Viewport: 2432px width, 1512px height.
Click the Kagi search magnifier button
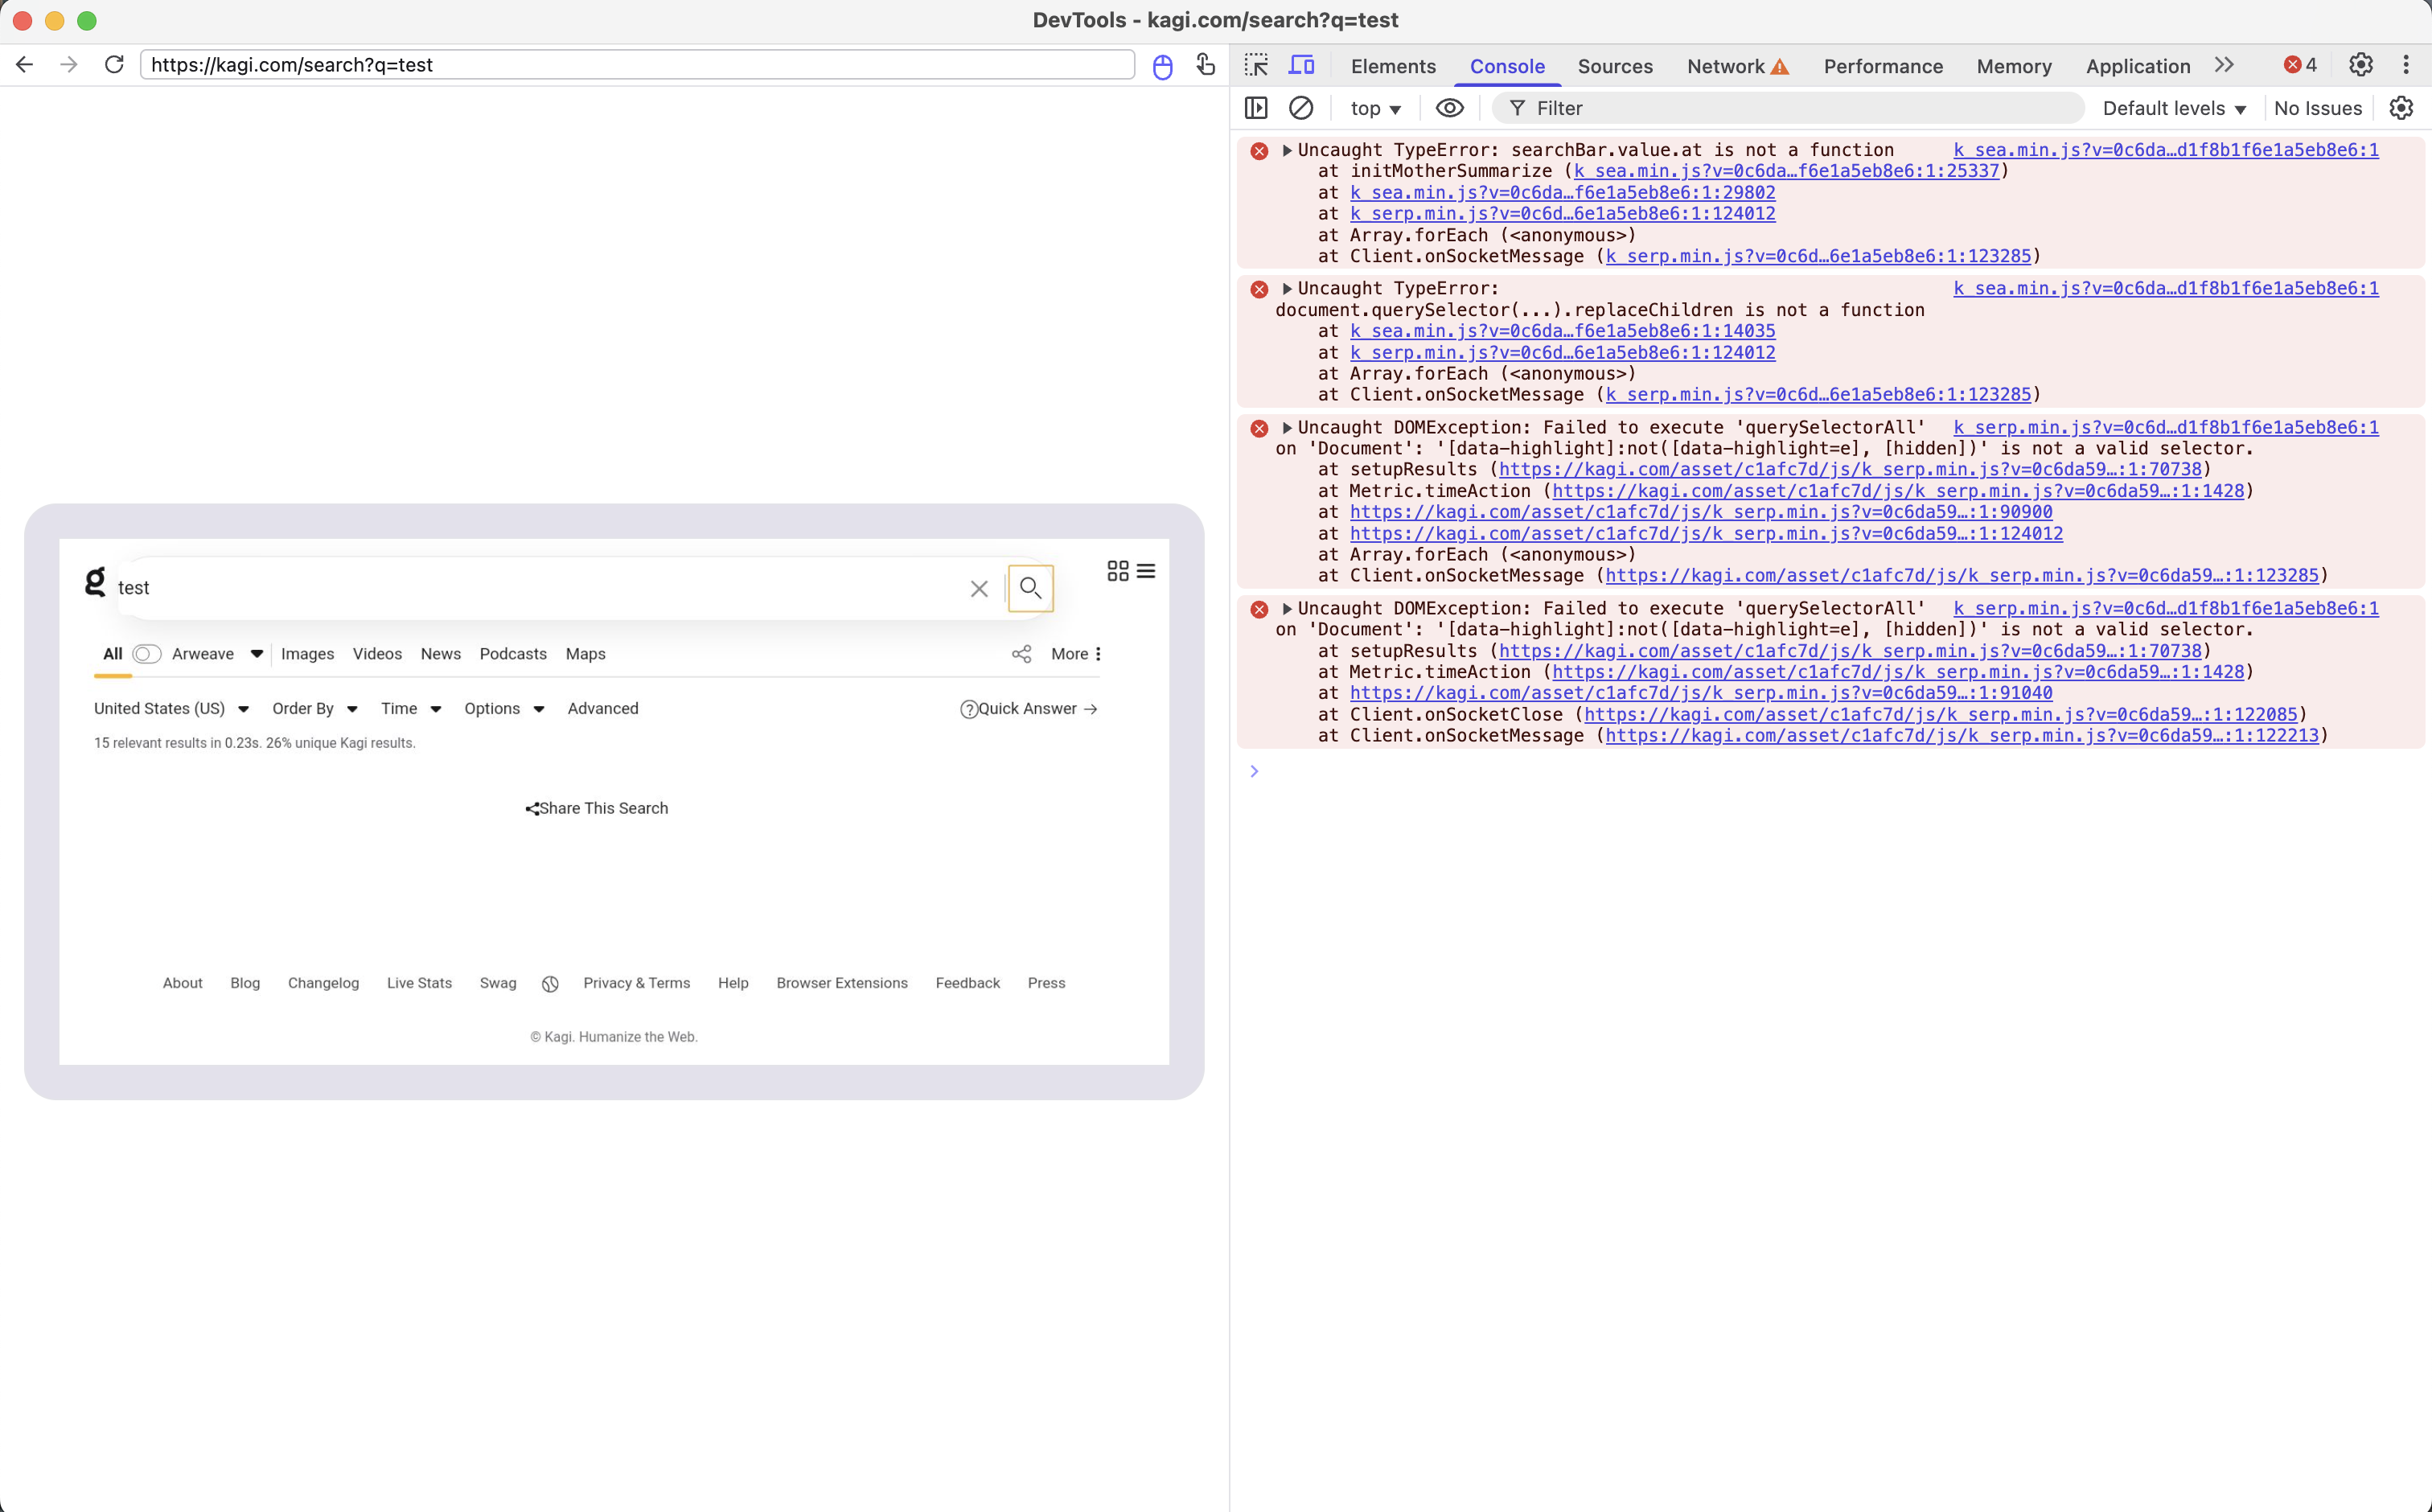[x=1030, y=588]
